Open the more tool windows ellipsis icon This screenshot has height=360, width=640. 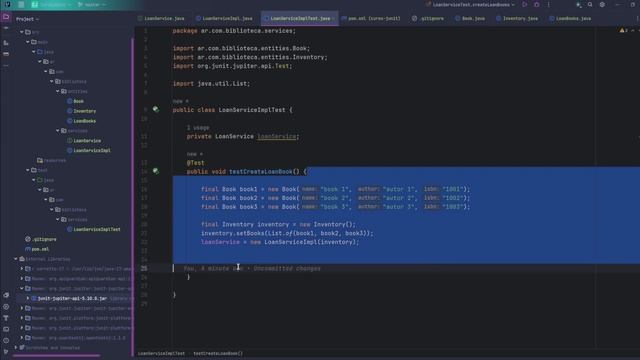6,65
